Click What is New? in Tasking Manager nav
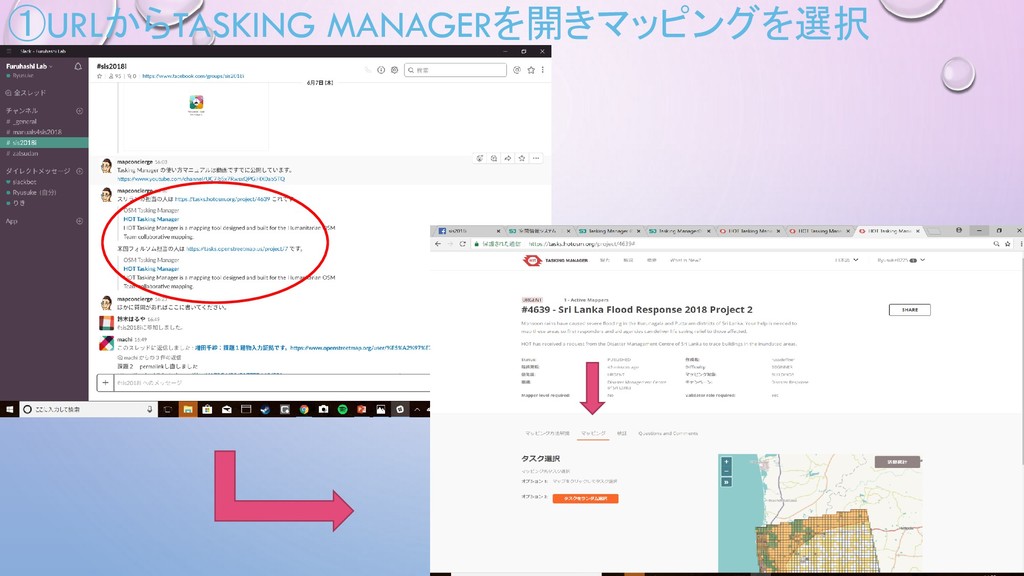Viewport: 1024px width, 576px height. click(x=685, y=261)
